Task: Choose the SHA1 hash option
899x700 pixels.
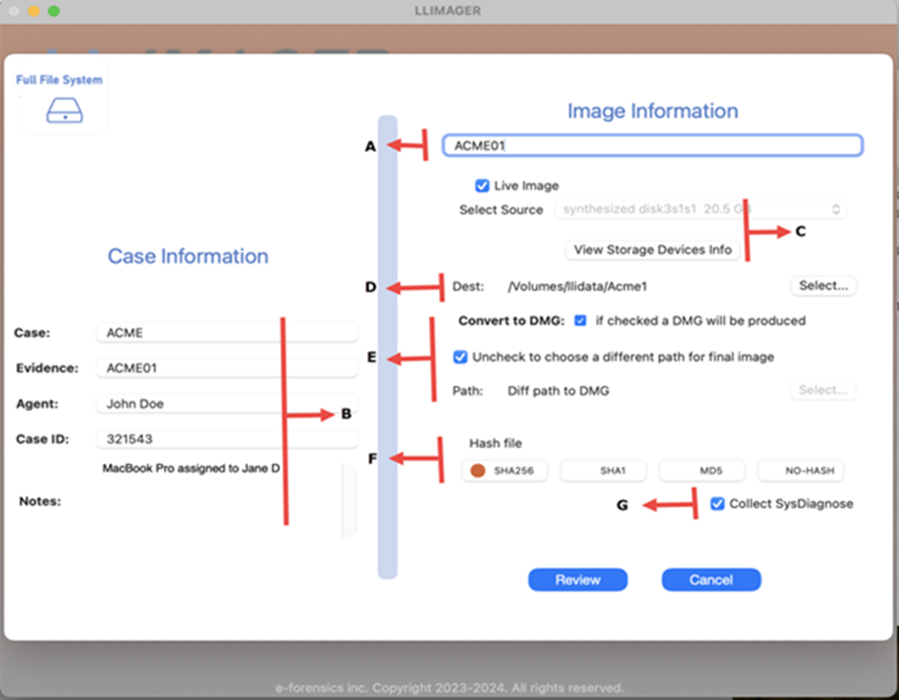Action: 603,470
